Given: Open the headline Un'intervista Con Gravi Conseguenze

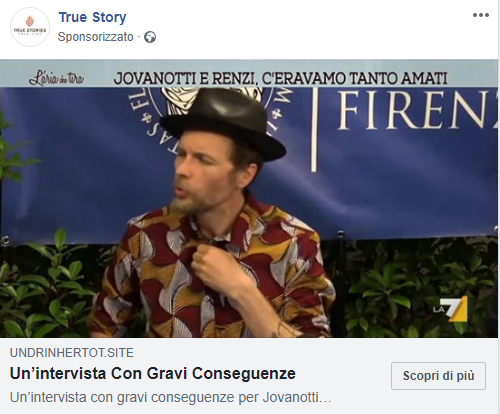Looking at the screenshot, I should tap(153, 373).
